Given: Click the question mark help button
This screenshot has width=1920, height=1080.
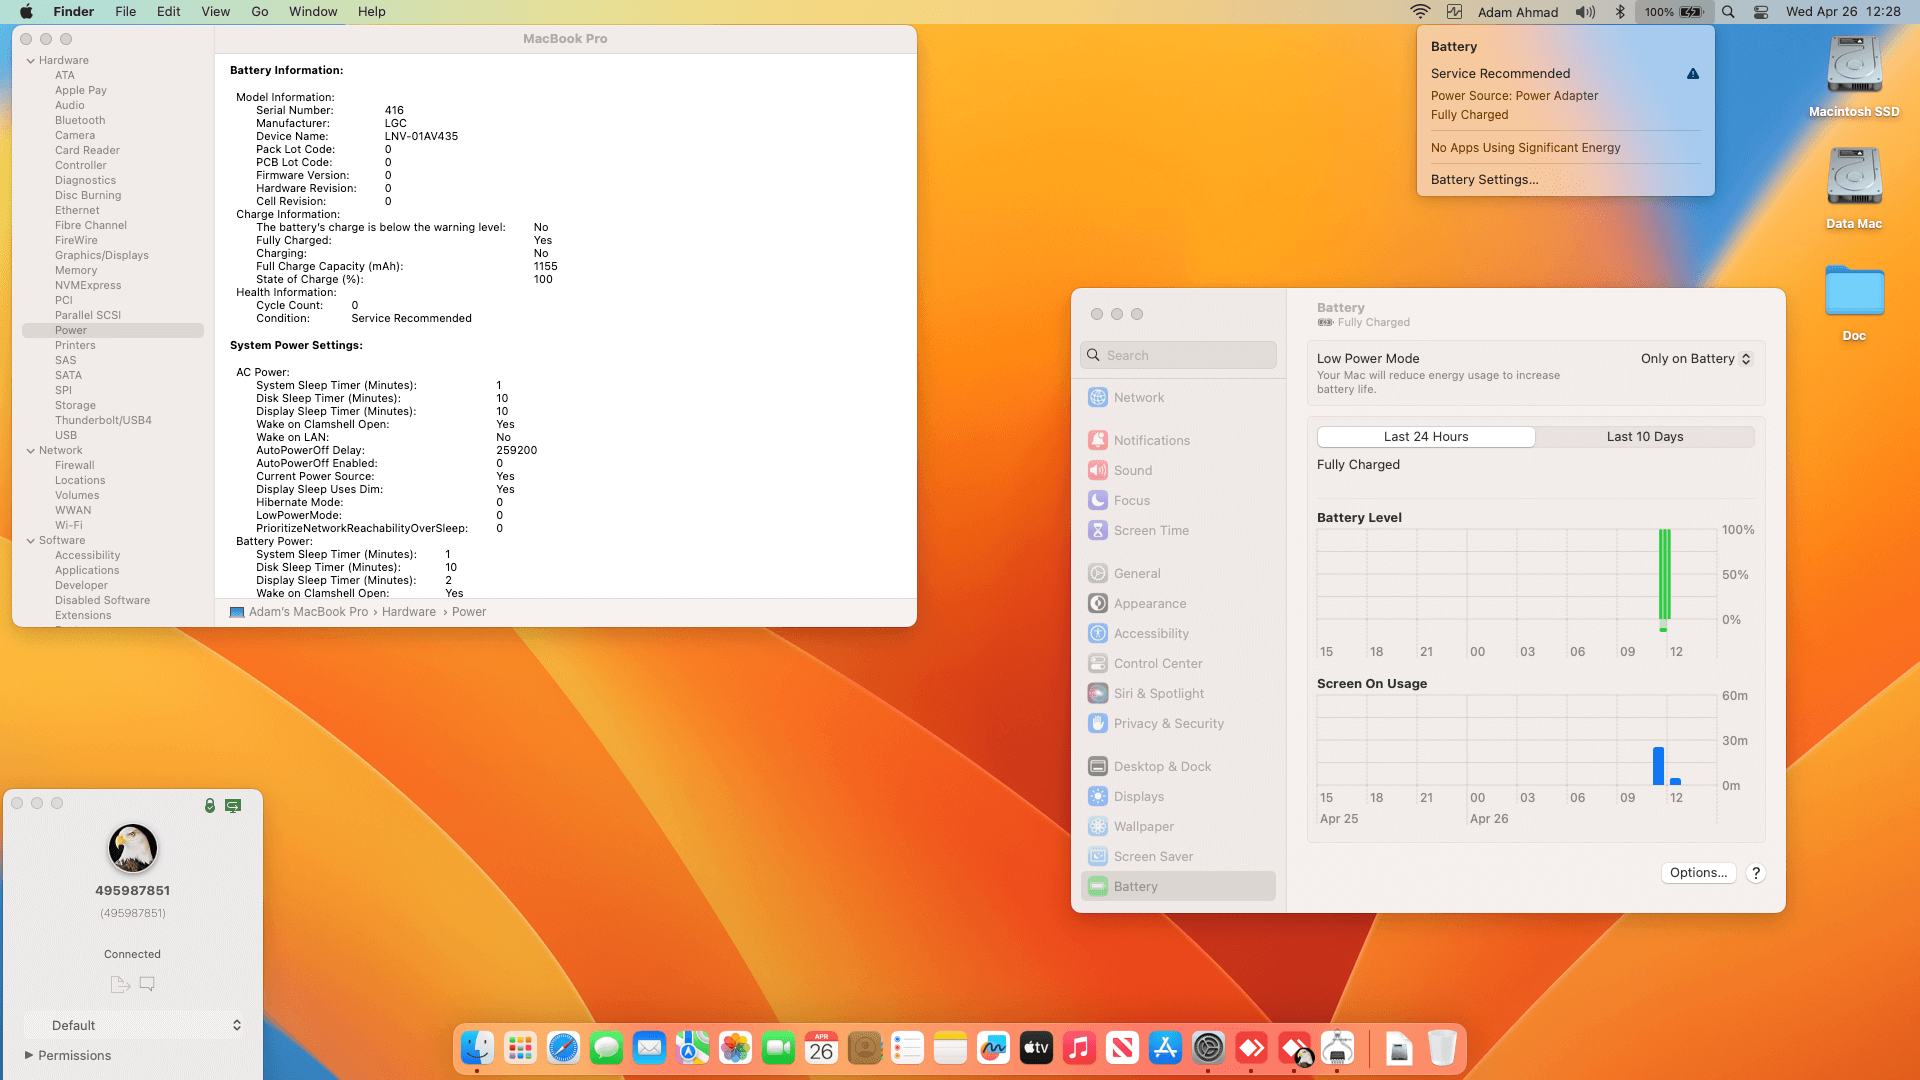Looking at the screenshot, I should (1756, 873).
